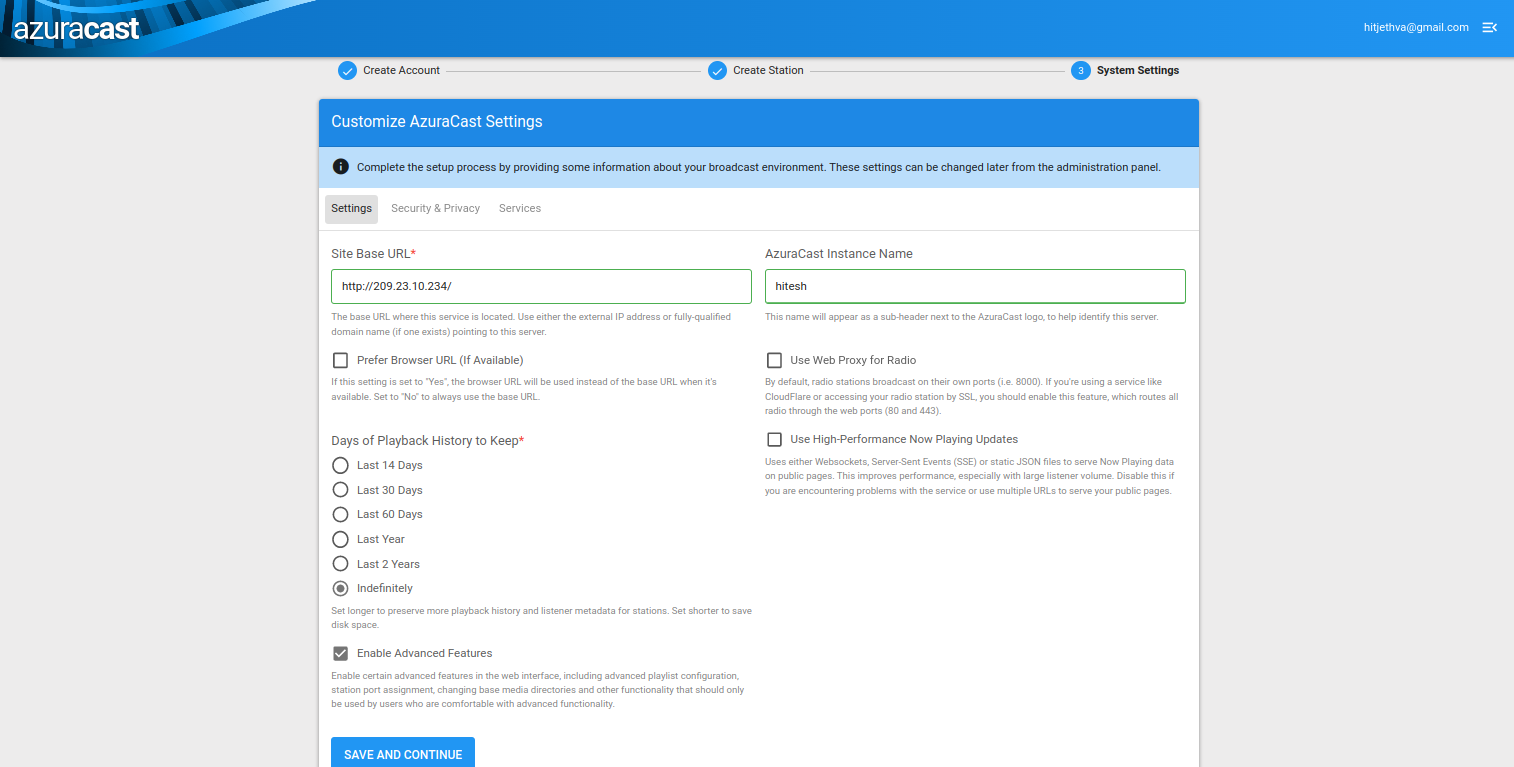This screenshot has width=1514, height=767.
Task: Select Last 14 Days option
Action: (340, 465)
